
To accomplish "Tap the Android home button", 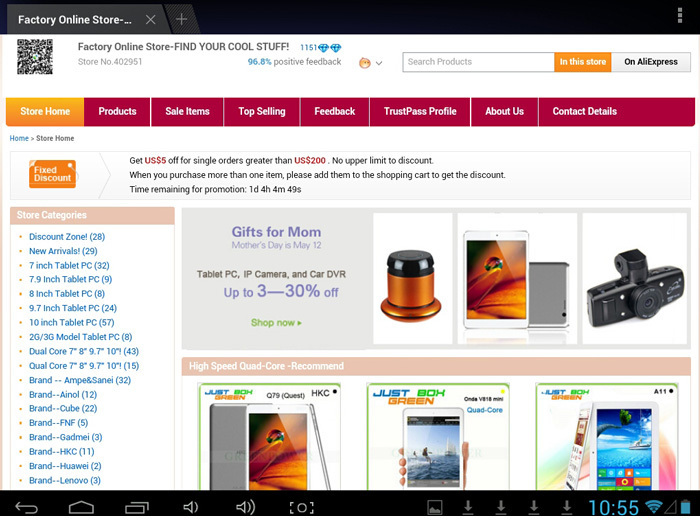I will tap(81, 507).
